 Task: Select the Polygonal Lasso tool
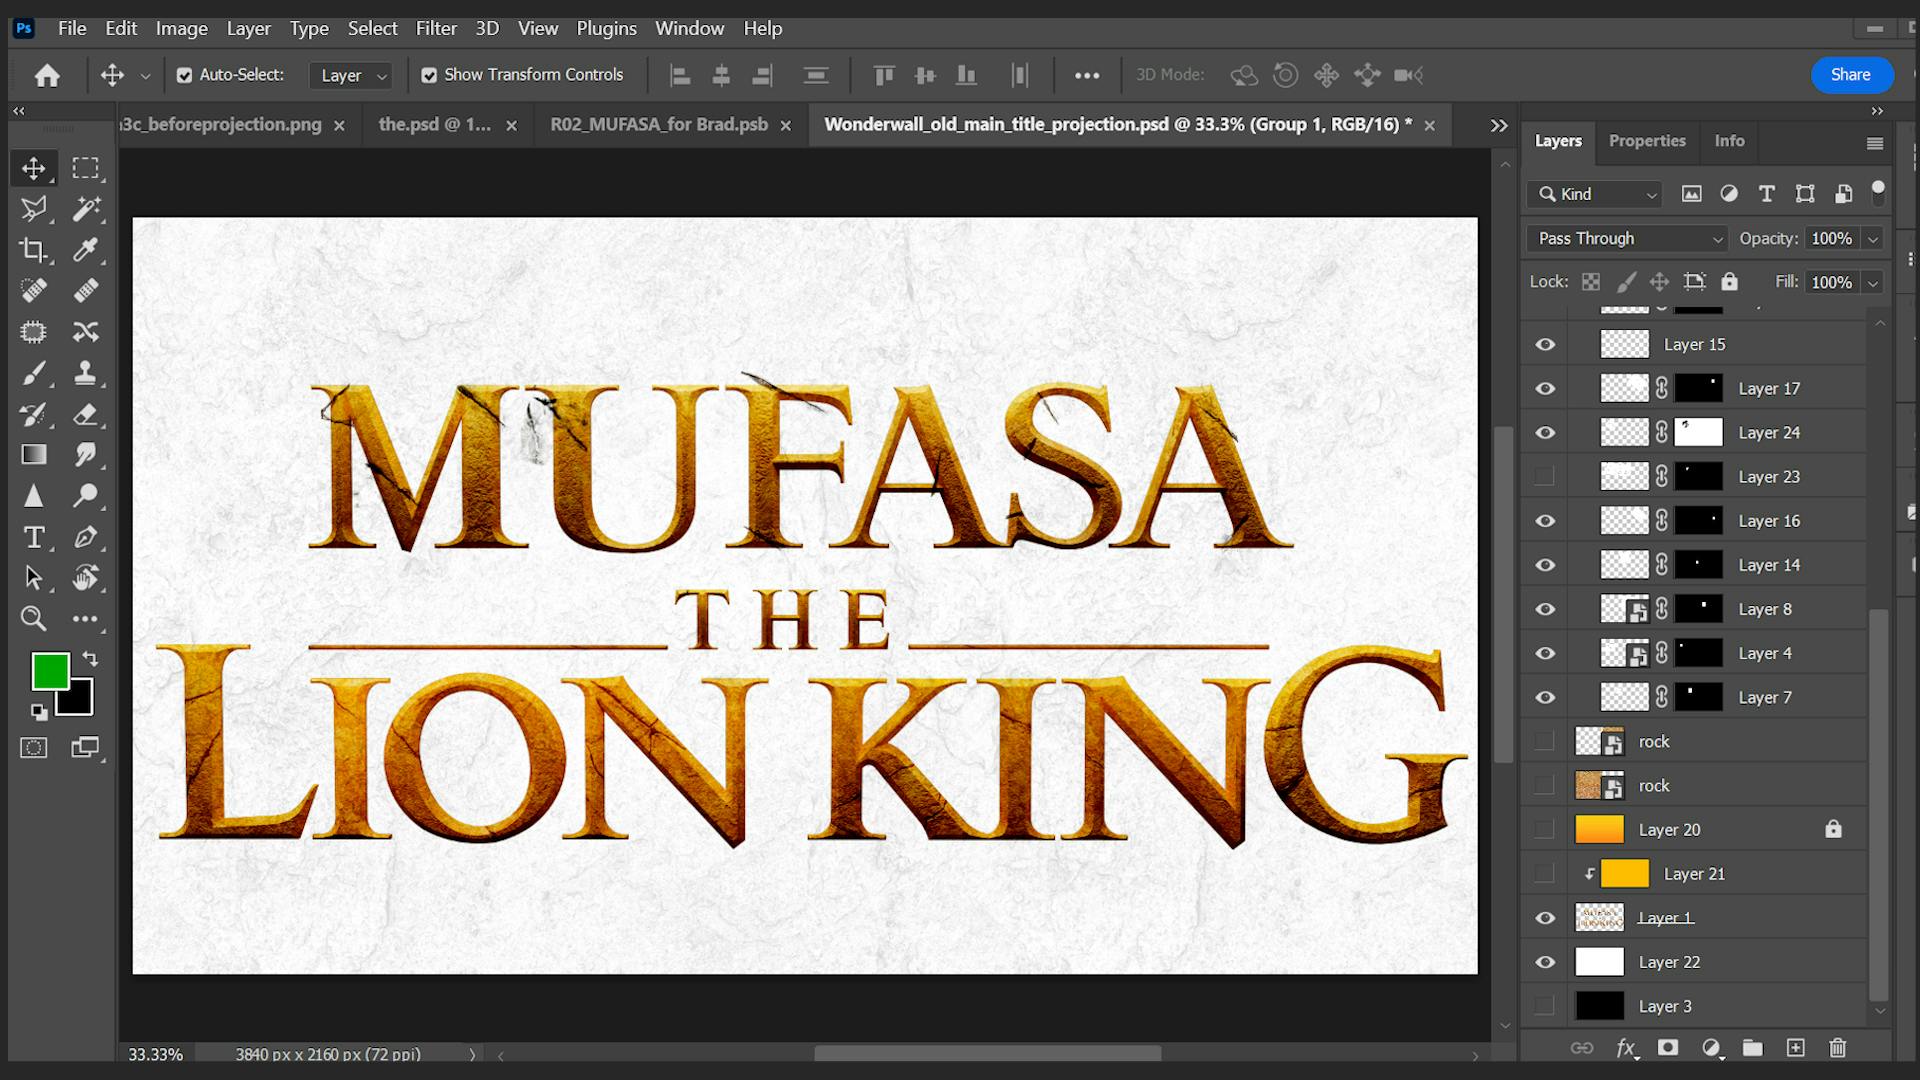33,209
